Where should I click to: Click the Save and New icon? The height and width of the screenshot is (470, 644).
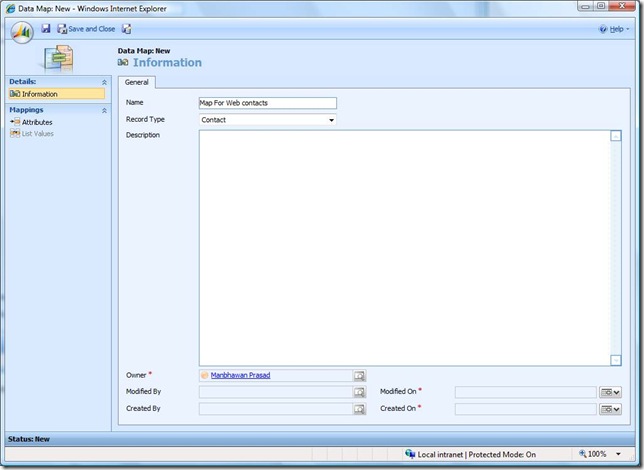click(x=126, y=29)
